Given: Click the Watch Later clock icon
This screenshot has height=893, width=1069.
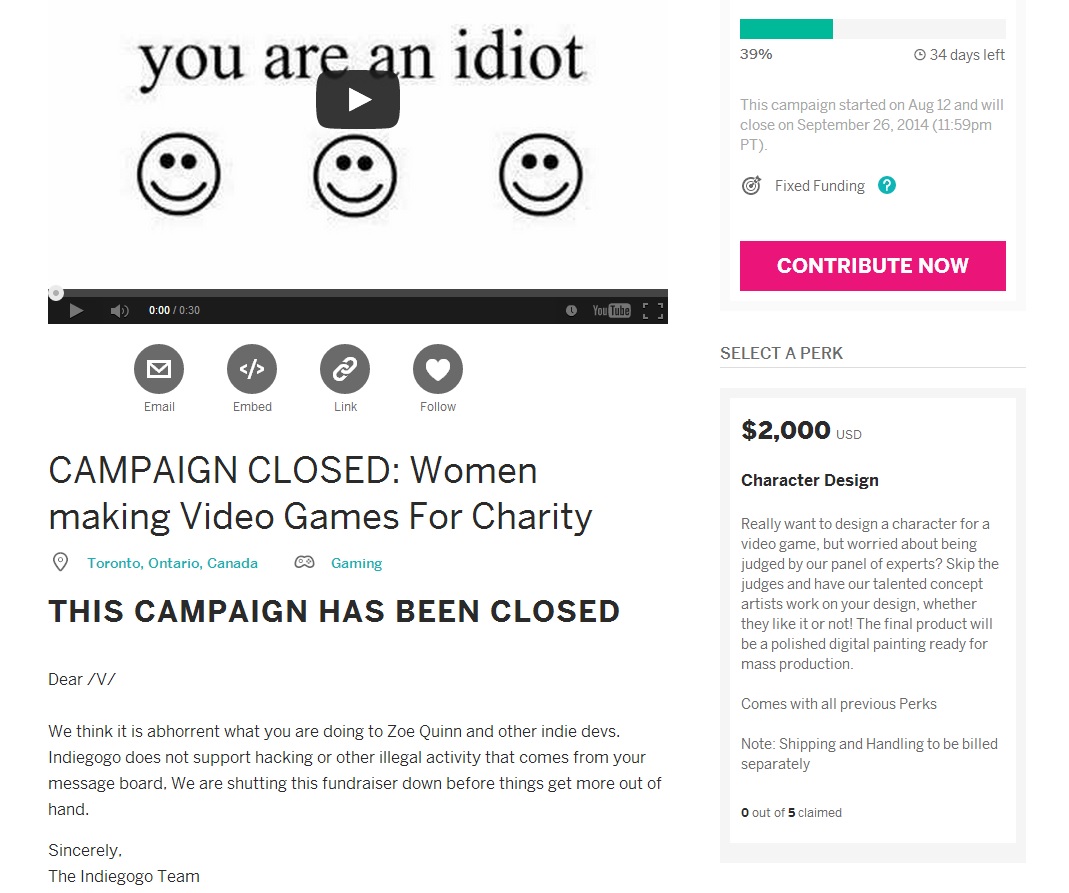Looking at the screenshot, I should (x=571, y=311).
